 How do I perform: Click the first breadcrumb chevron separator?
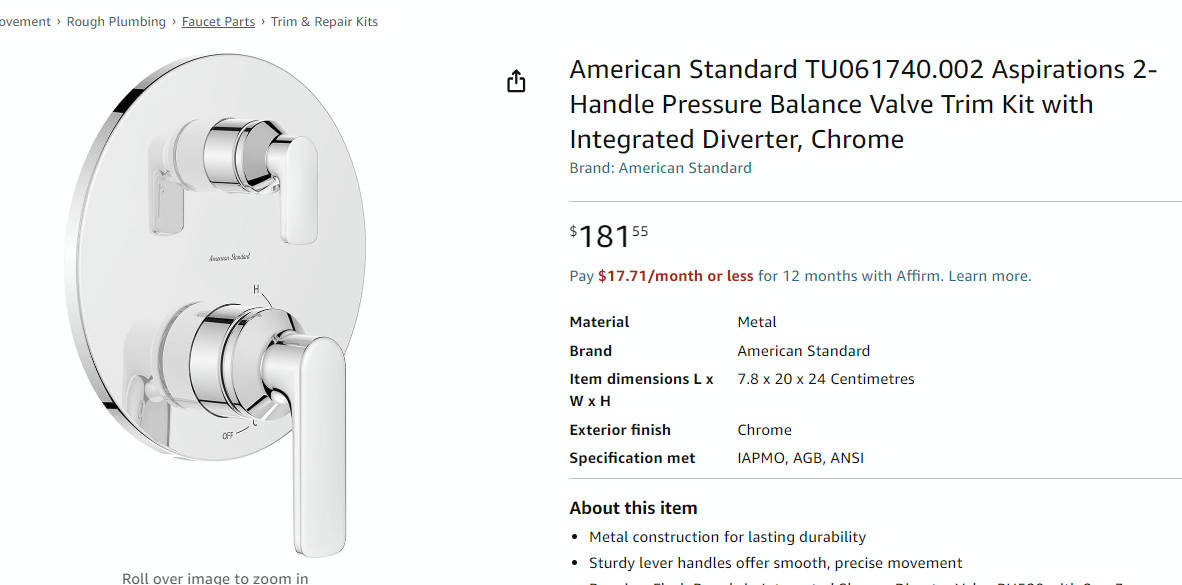click(x=59, y=22)
